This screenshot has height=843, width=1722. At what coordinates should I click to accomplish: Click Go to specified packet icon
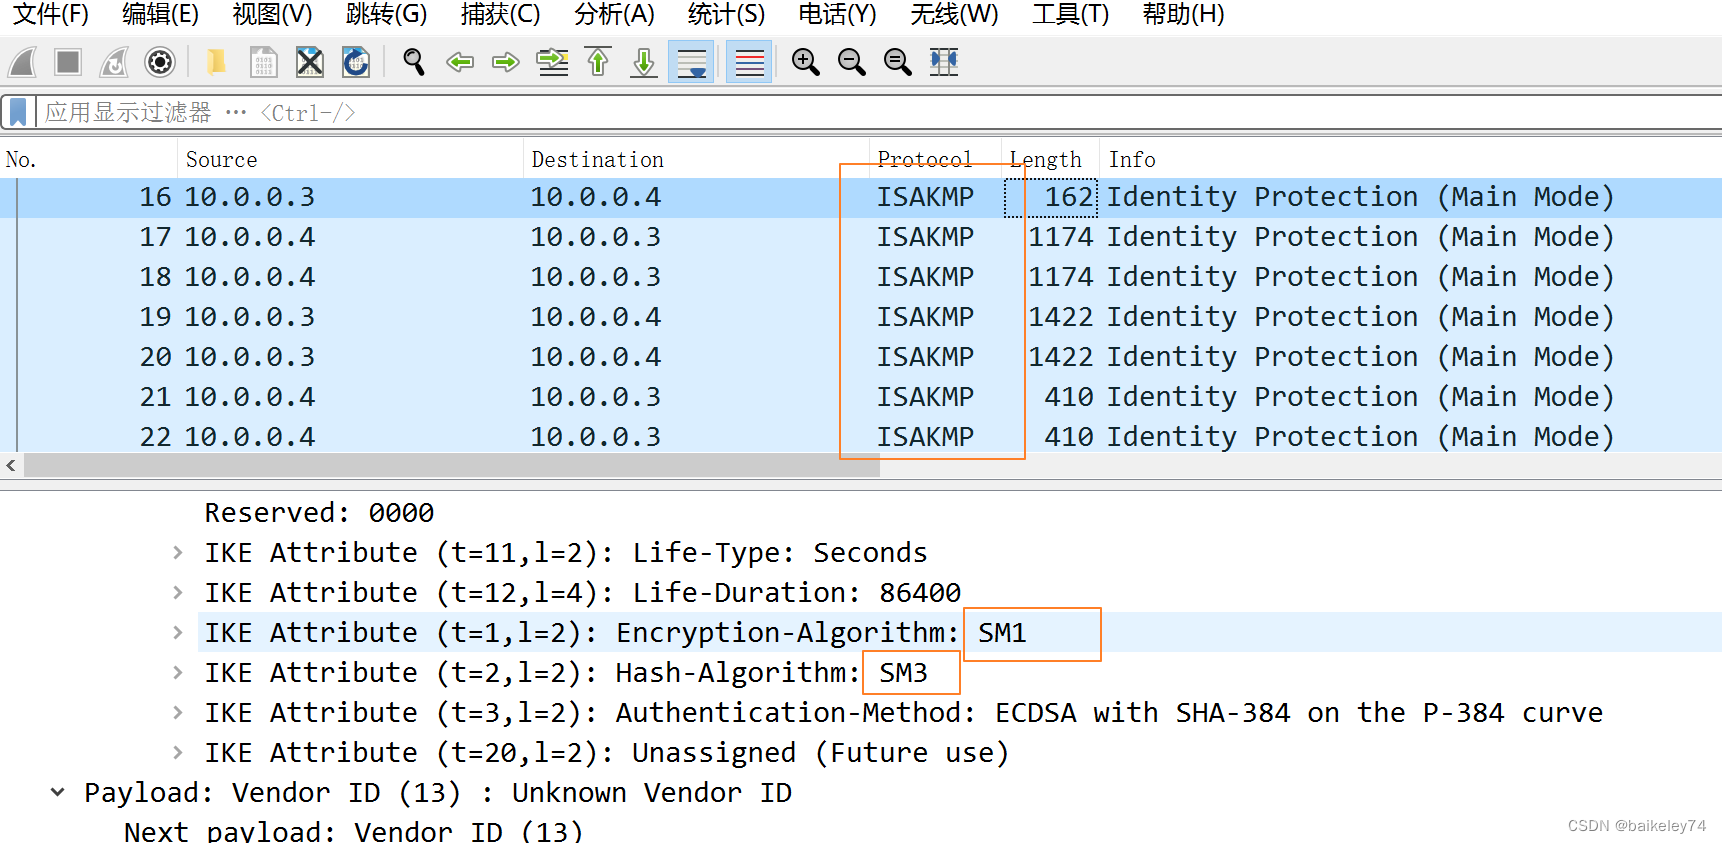pyautogui.click(x=552, y=62)
